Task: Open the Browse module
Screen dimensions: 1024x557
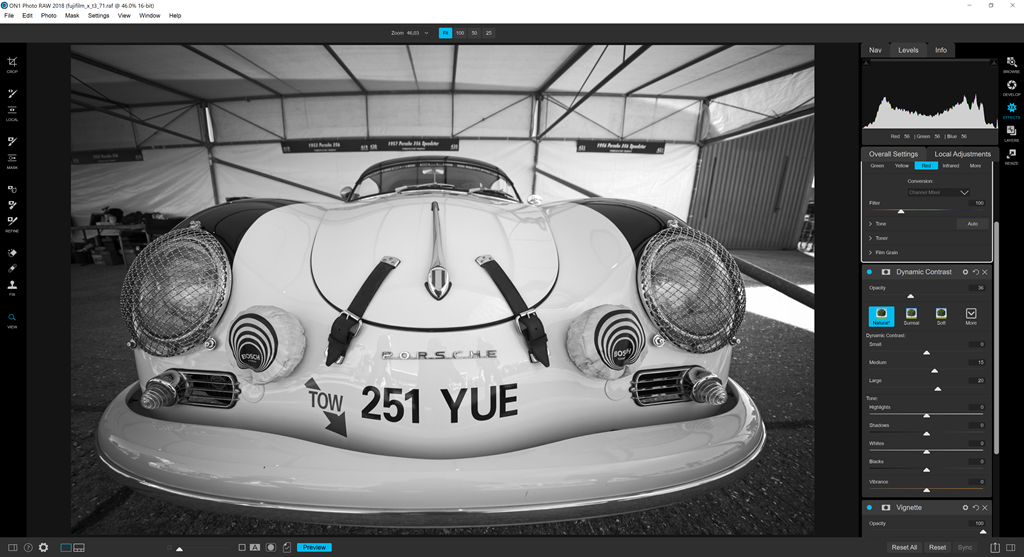Action: [x=1011, y=64]
